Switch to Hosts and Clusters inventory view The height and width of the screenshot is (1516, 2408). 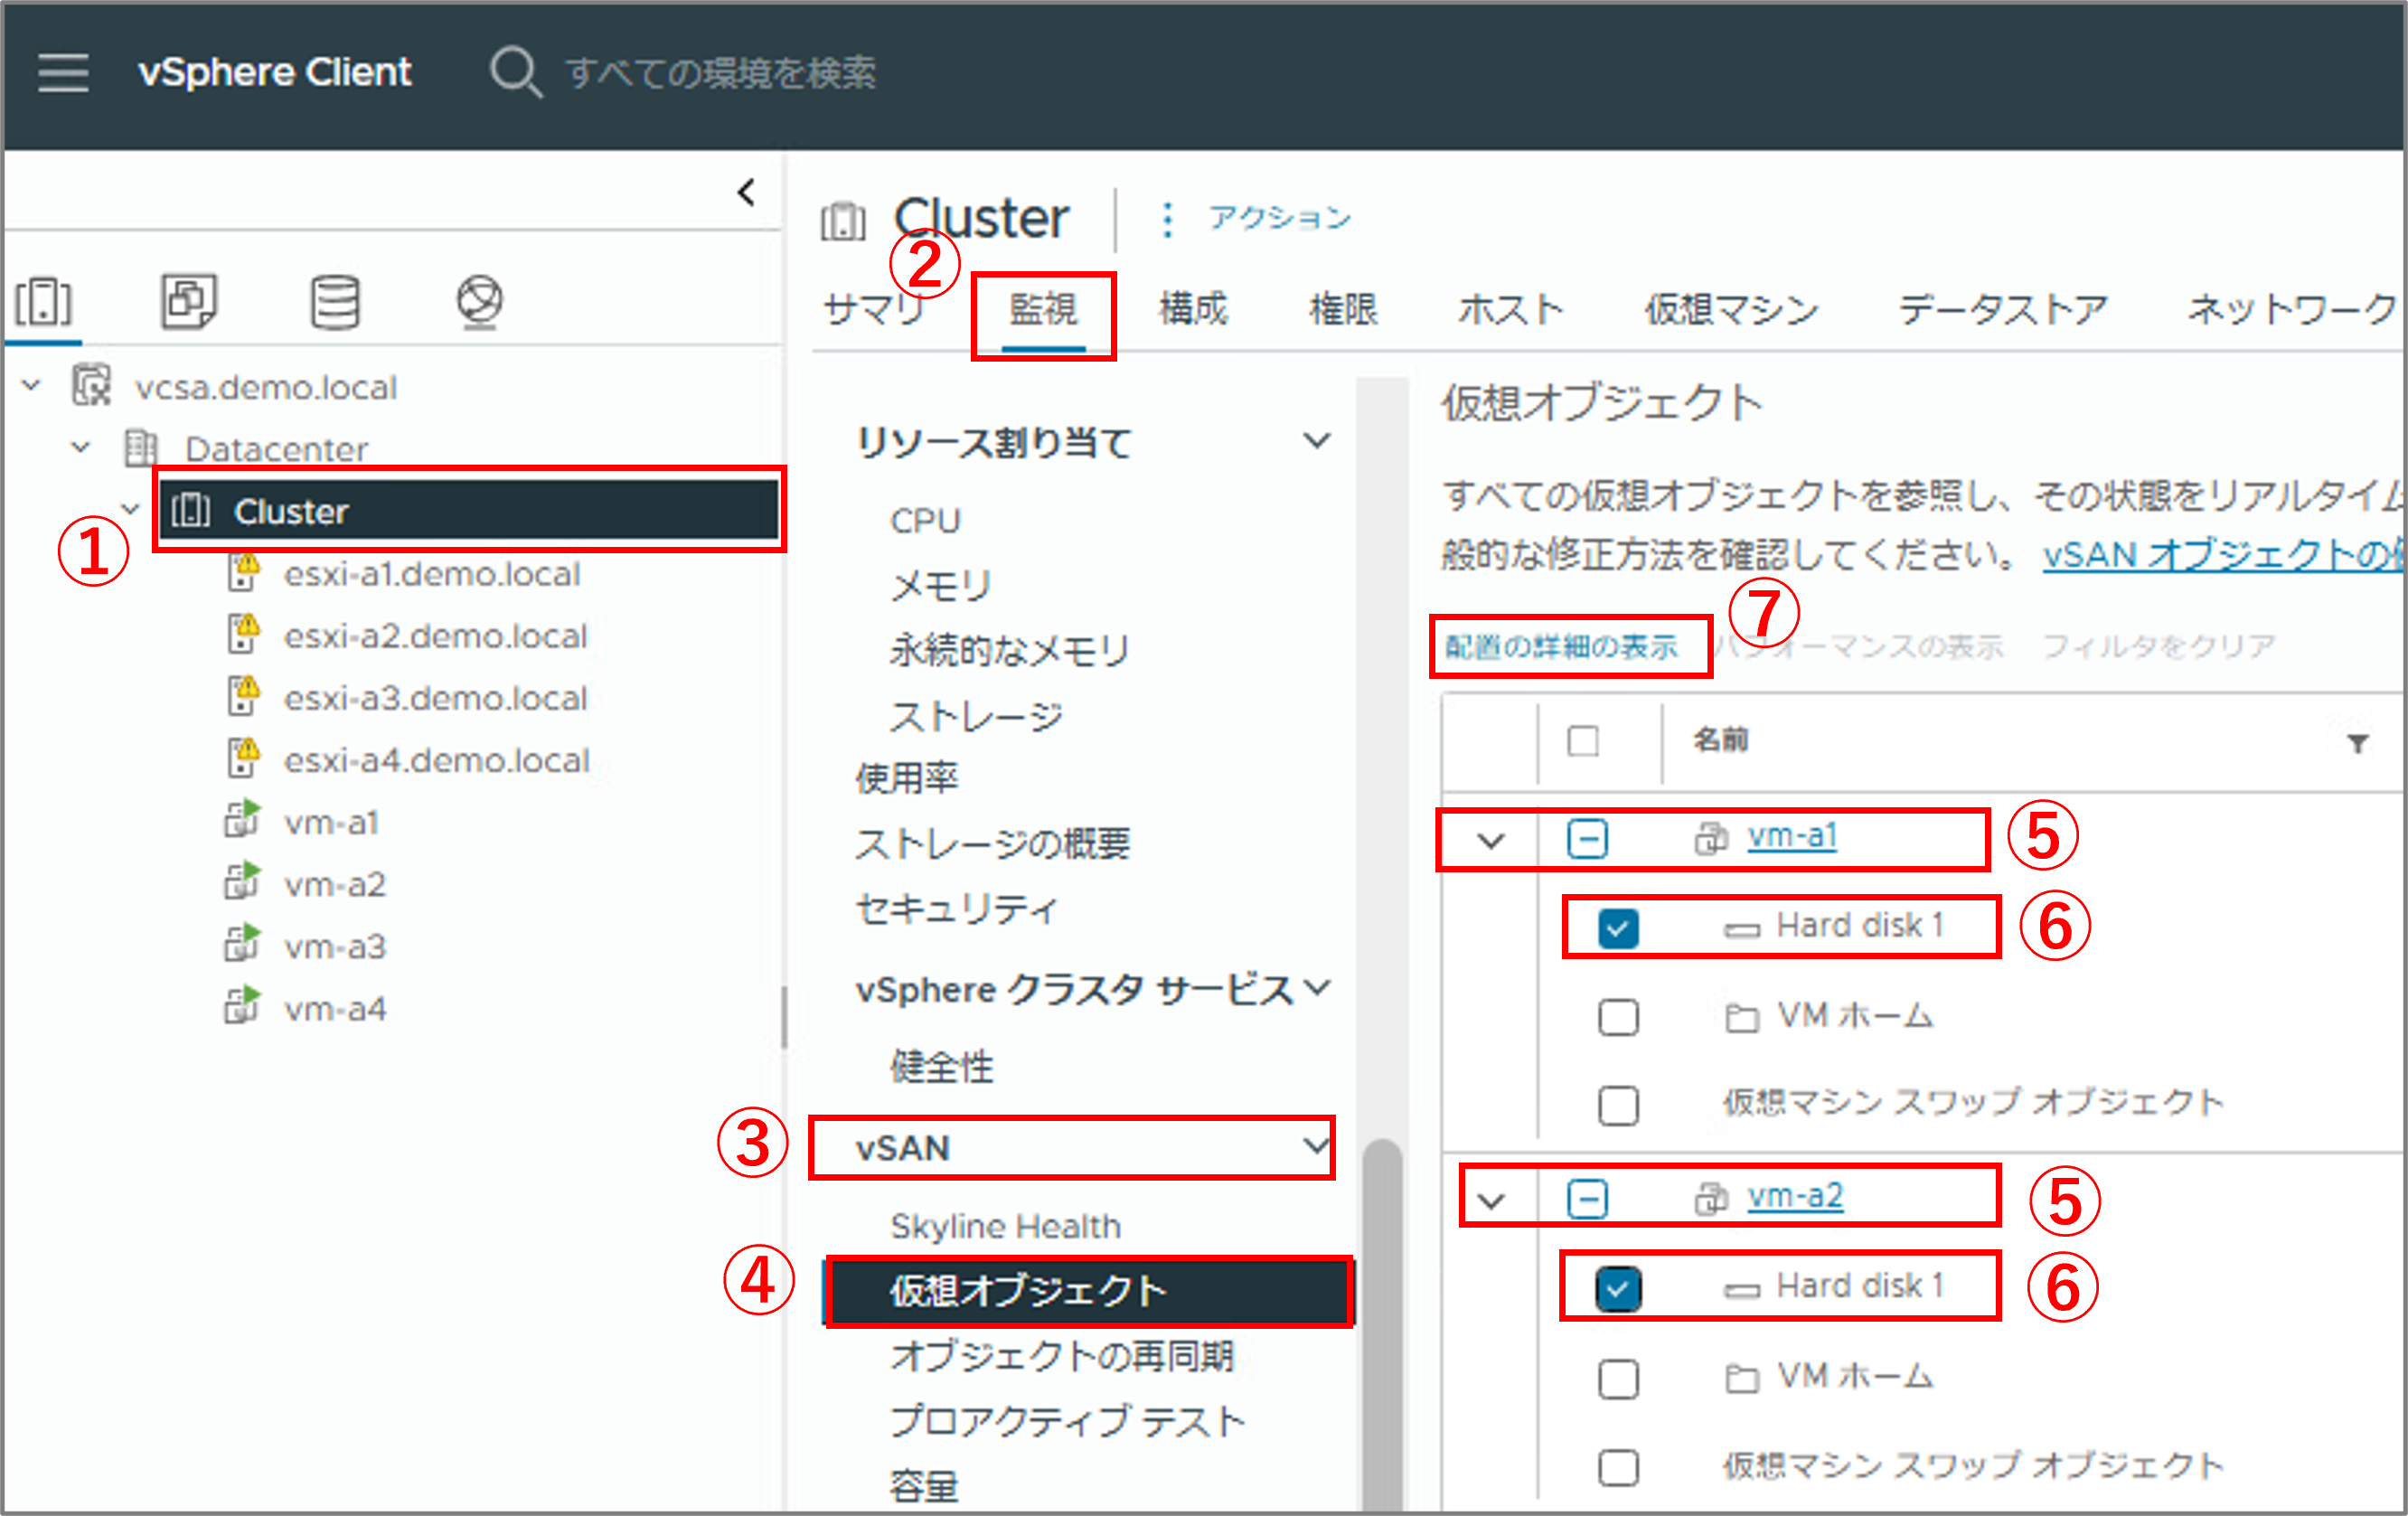coord(44,302)
